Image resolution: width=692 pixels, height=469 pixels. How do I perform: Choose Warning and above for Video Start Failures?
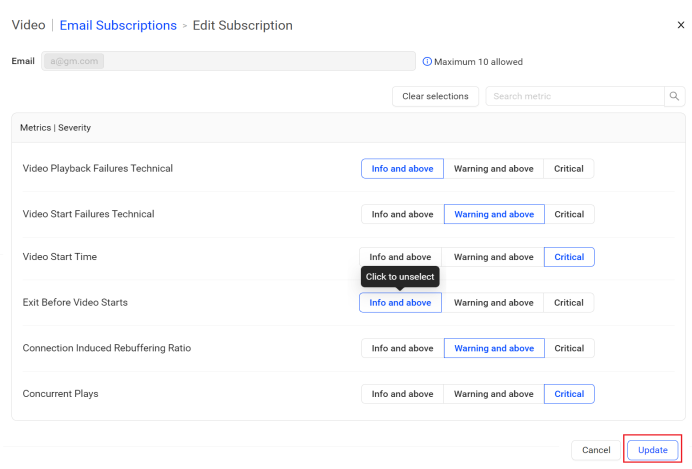(494, 214)
